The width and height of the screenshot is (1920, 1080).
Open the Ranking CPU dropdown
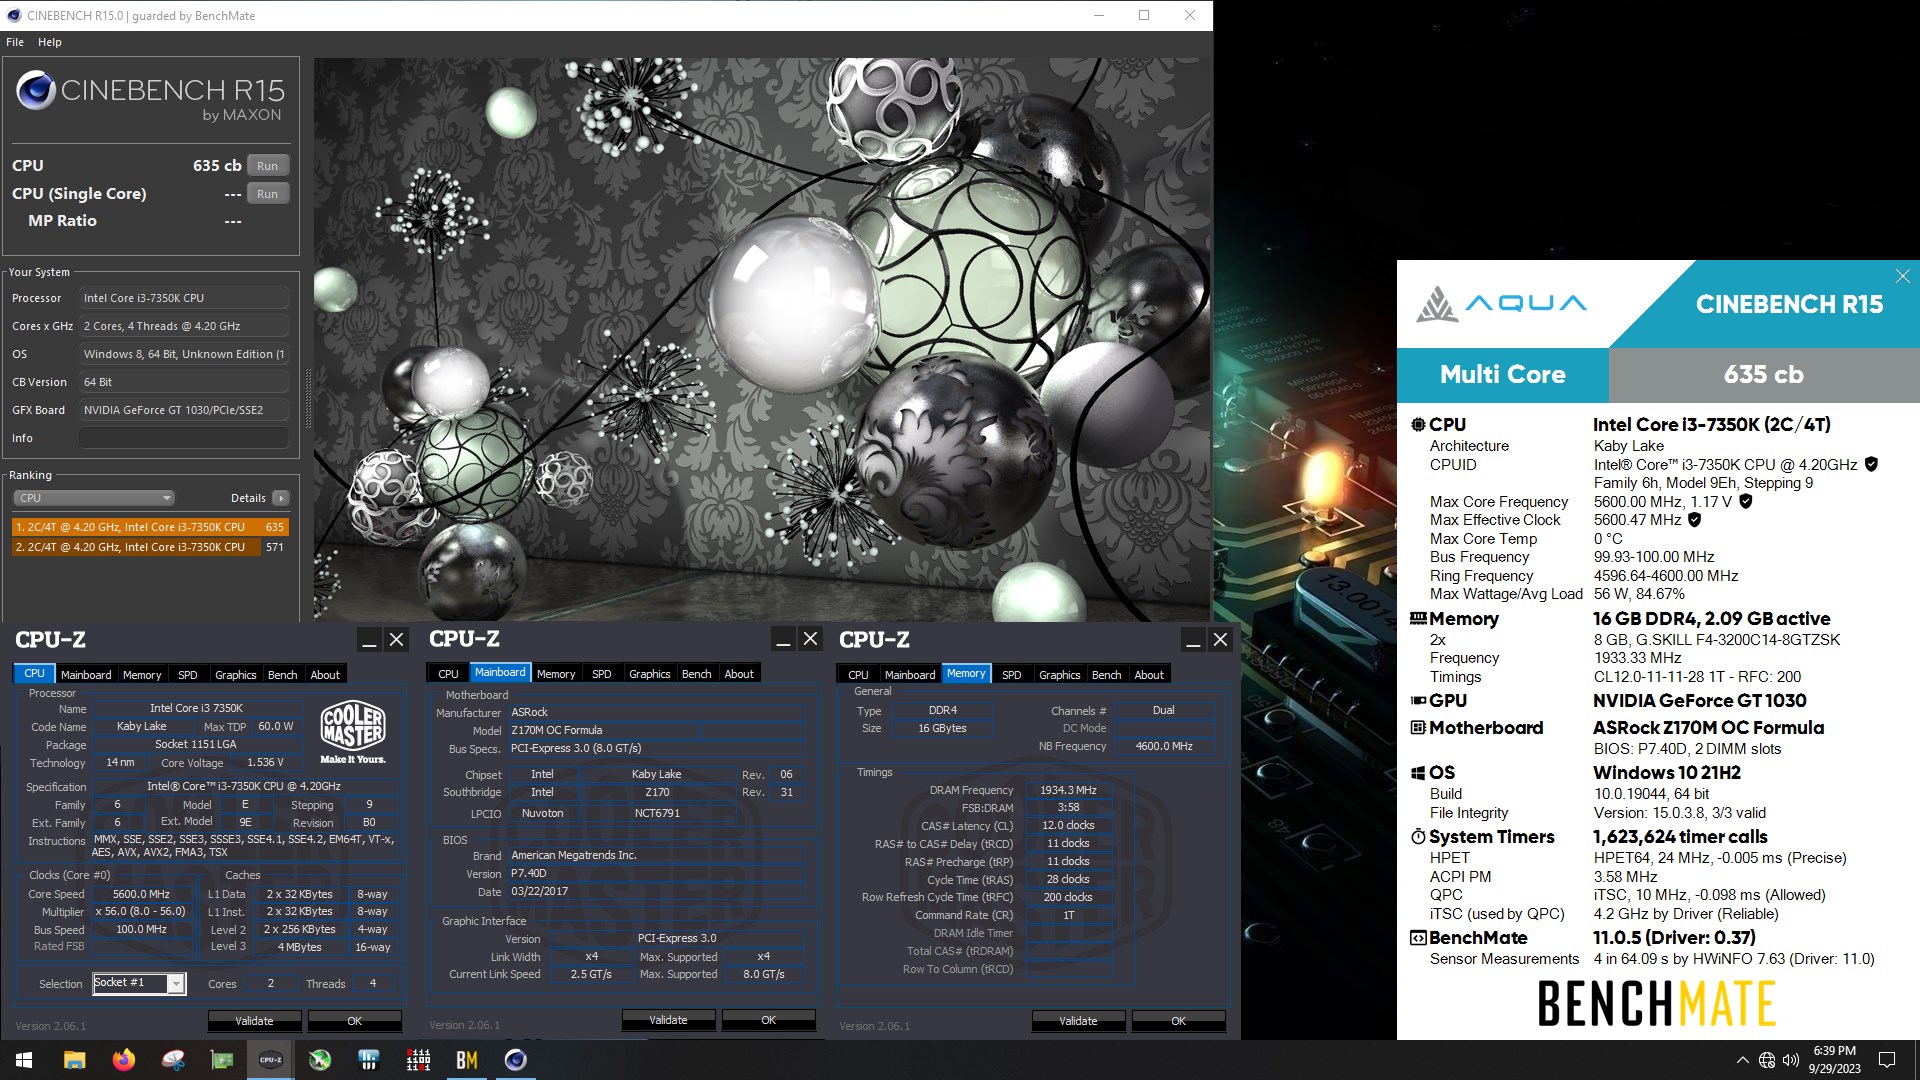pos(94,498)
